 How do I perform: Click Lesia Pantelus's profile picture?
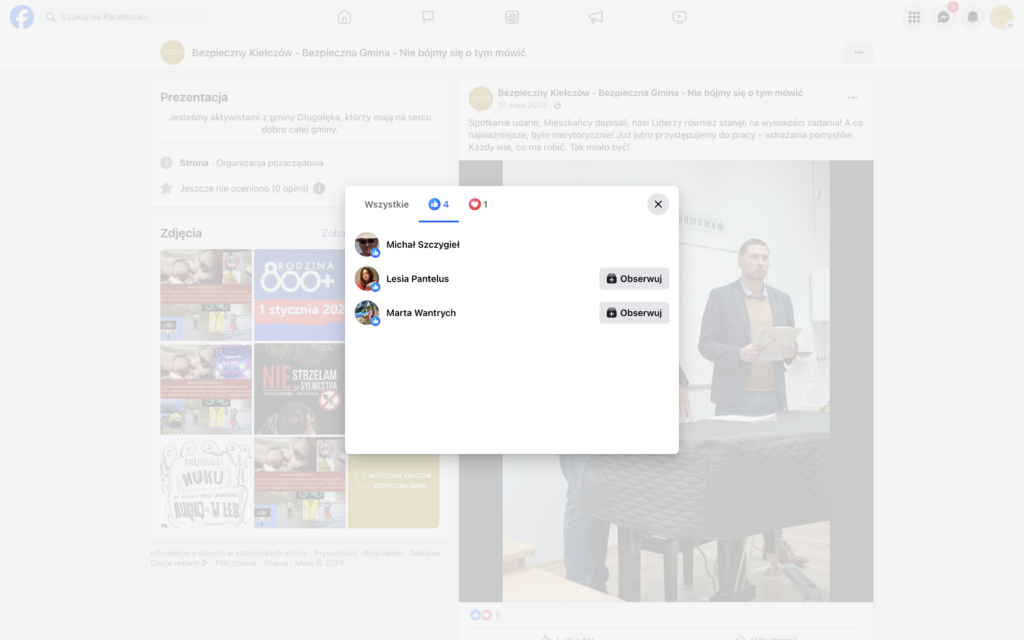click(367, 279)
